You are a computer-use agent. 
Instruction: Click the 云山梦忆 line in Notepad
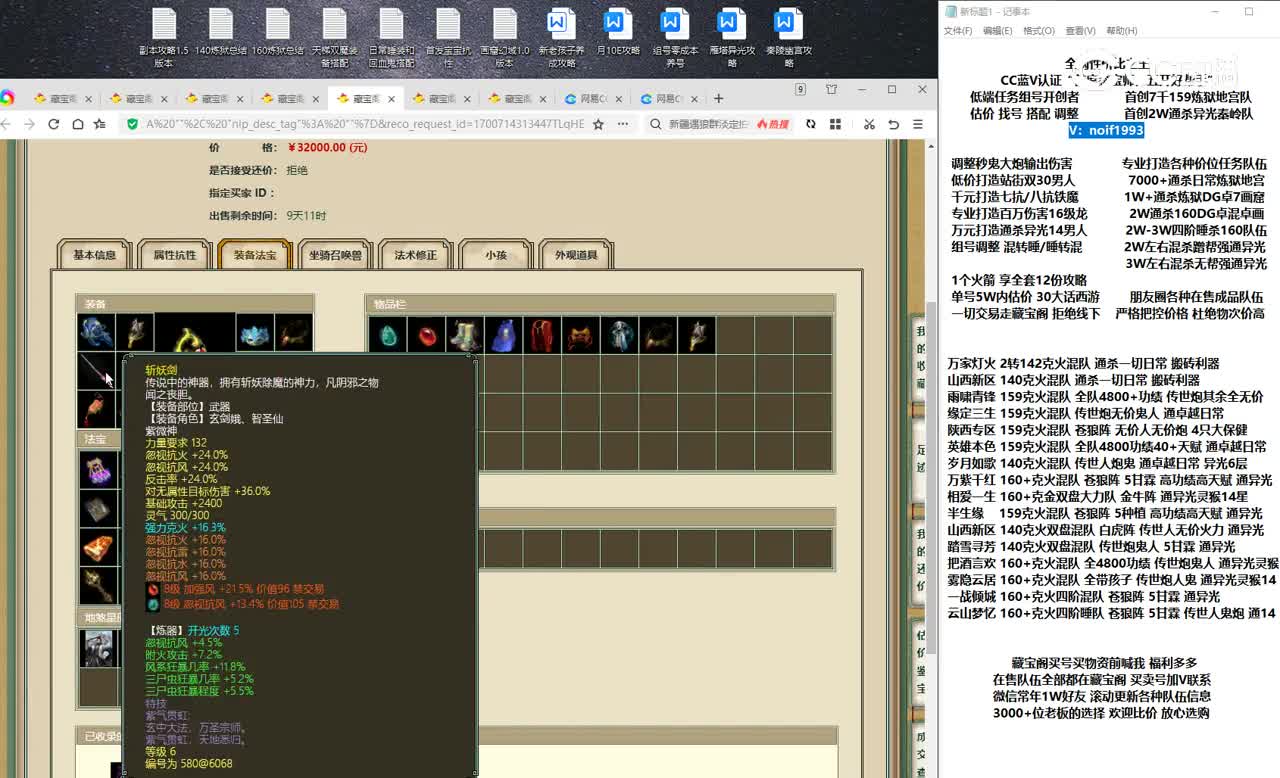[1112, 613]
